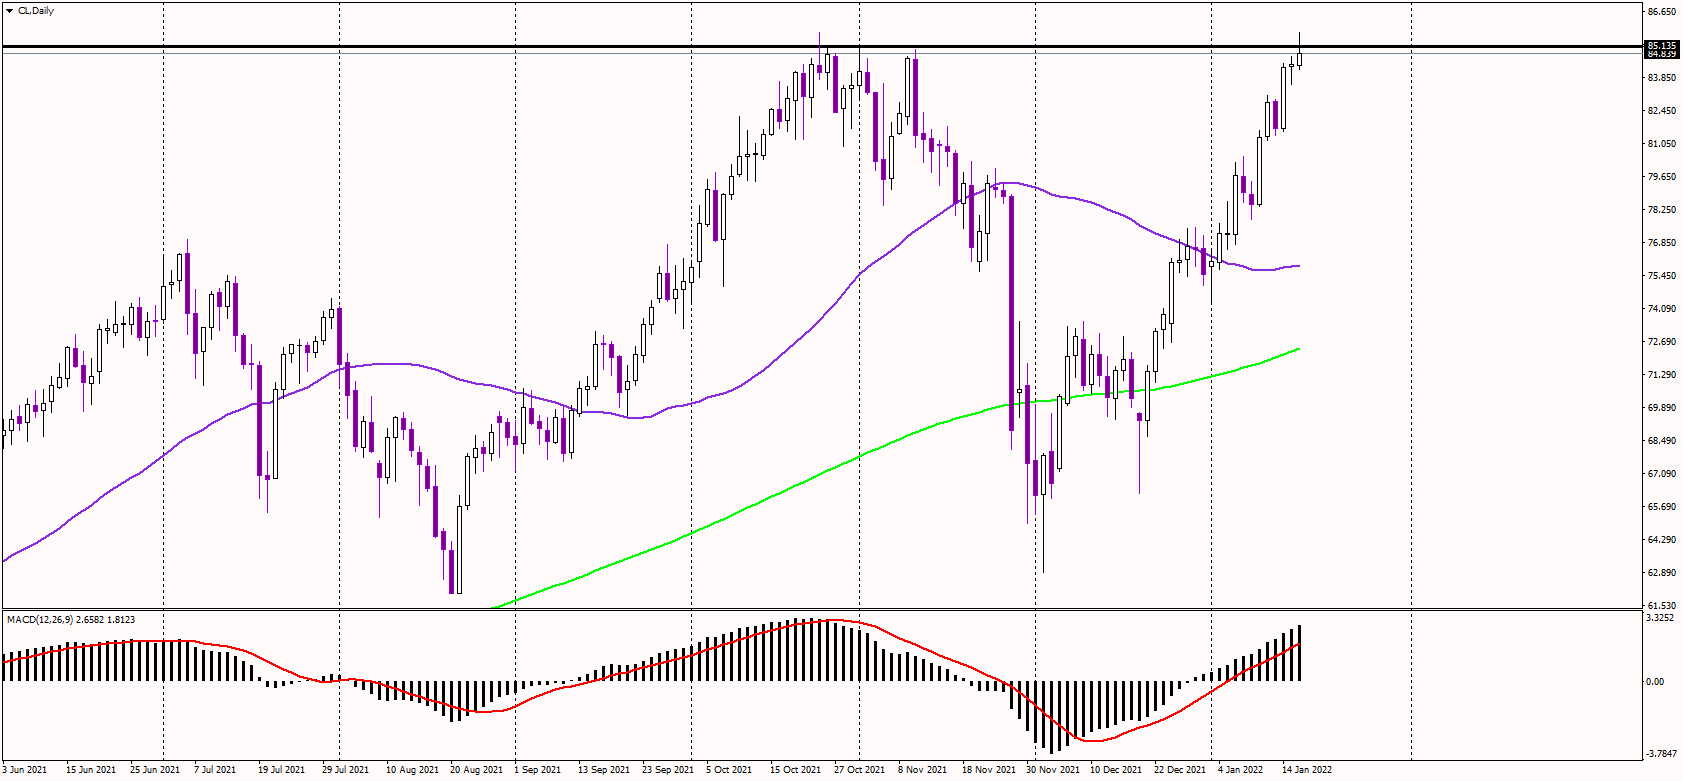This screenshot has height=781, width=1683.
Task: Click the 3 Jun 2021 date label
Action: point(25,770)
